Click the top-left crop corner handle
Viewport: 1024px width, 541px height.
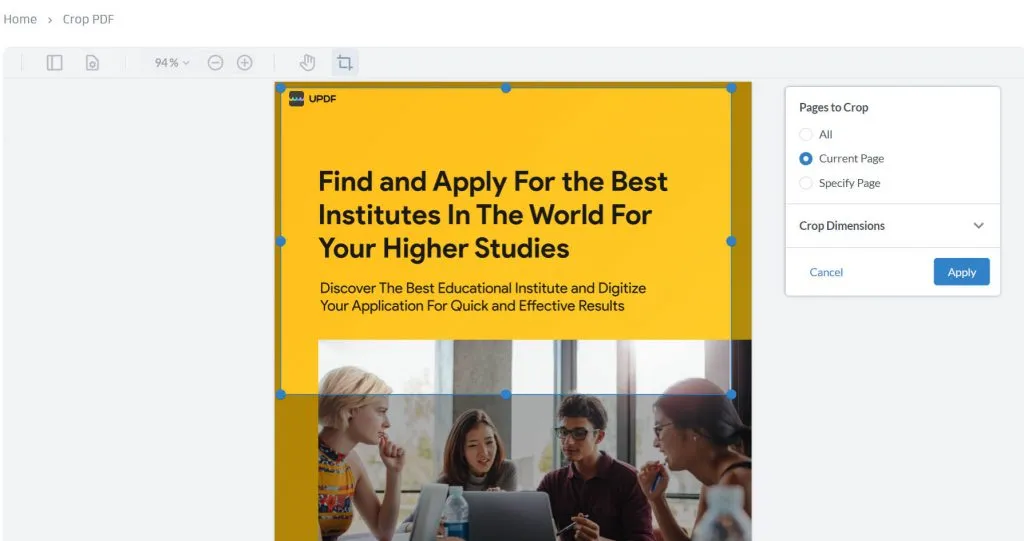(x=281, y=88)
